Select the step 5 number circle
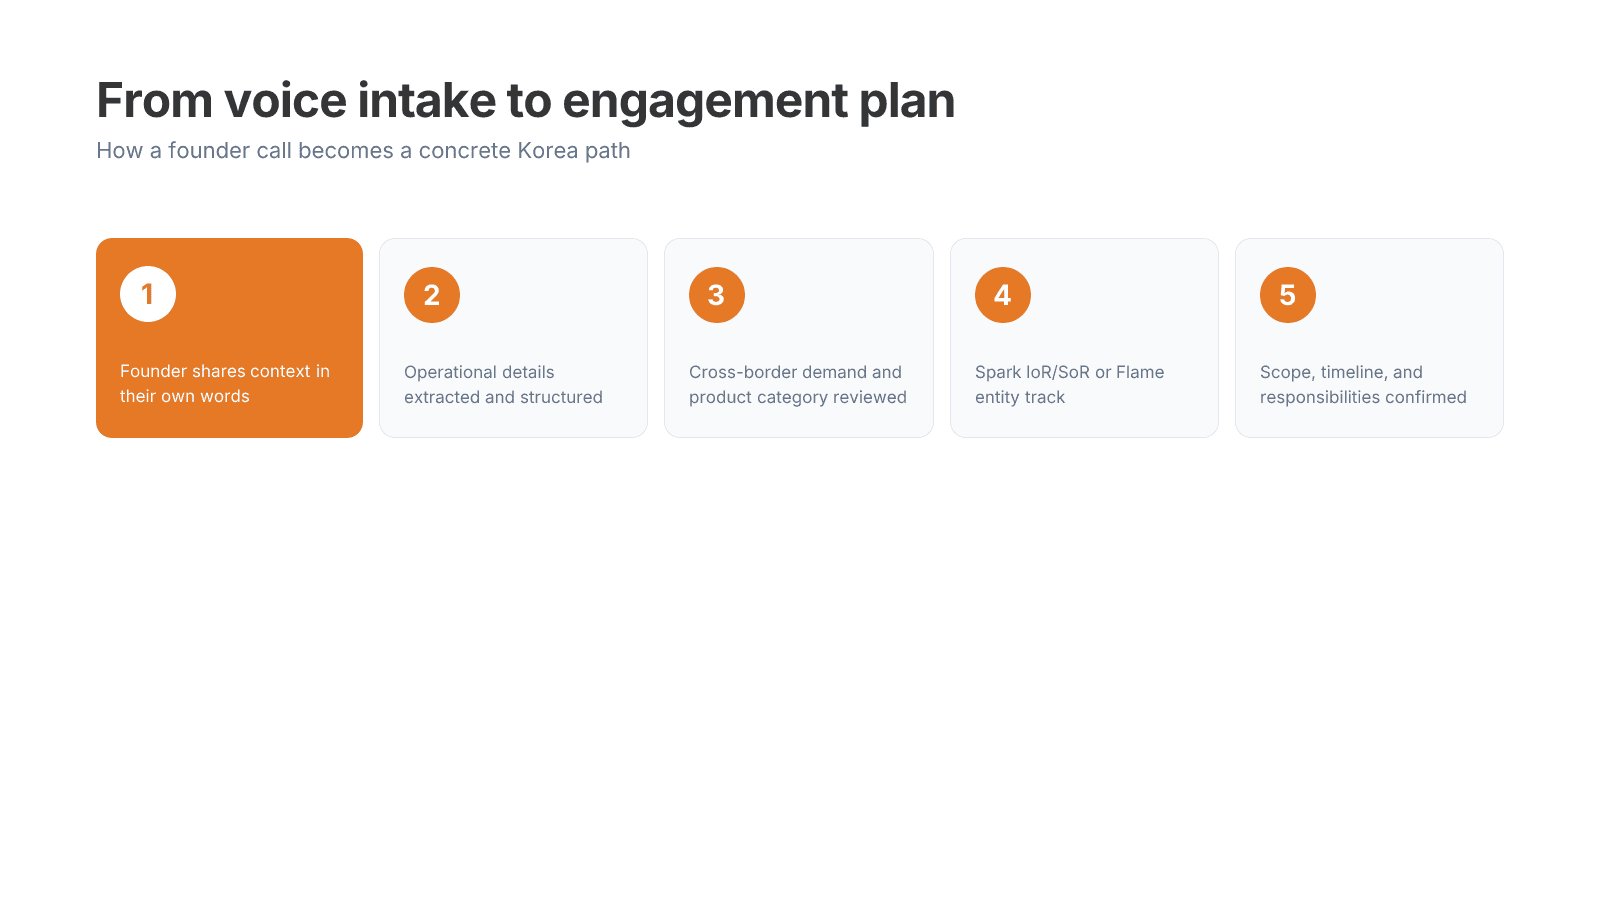The width and height of the screenshot is (1600, 900). tap(1288, 295)
